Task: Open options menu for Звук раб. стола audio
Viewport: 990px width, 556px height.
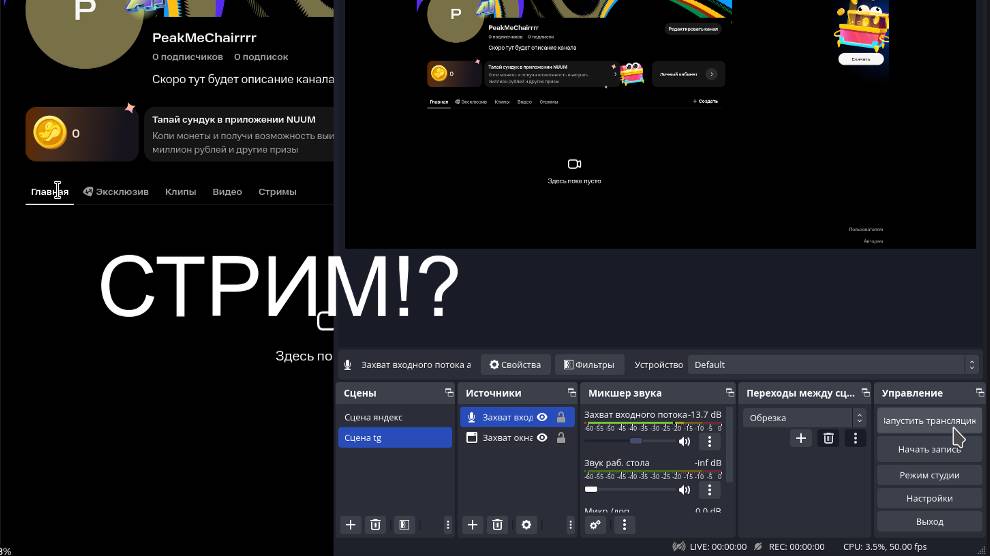Action: (x=710, y=489)
